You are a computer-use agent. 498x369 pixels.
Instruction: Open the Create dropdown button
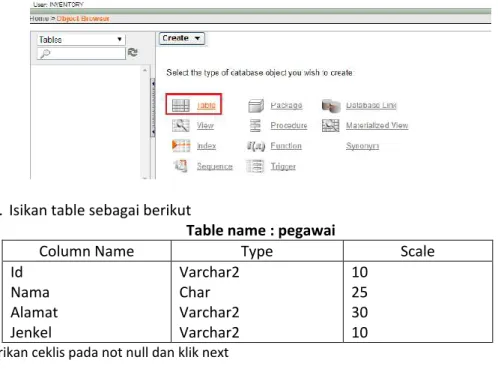pos(182,38)
